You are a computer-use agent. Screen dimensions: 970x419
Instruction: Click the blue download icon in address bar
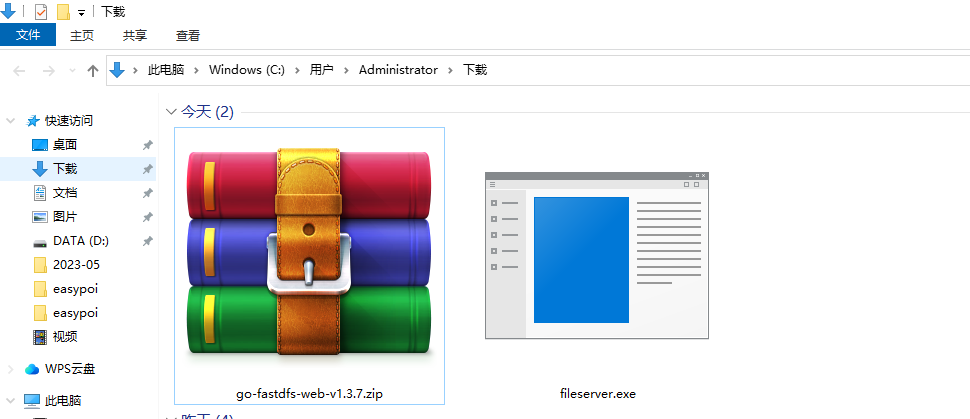[117, 70]
